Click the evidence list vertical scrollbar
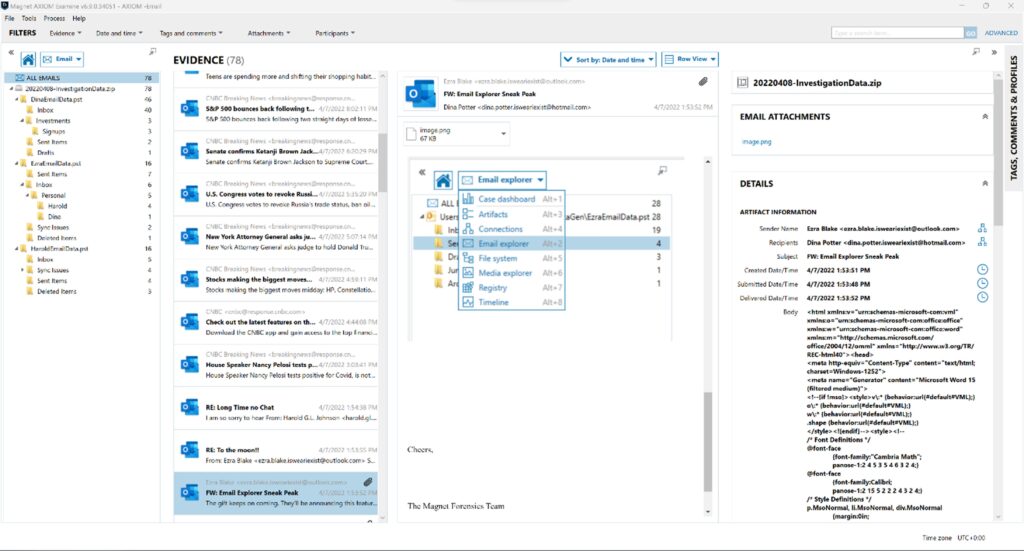The width and height of the screenshot is (1024, 551). click(x=383, y=163)
